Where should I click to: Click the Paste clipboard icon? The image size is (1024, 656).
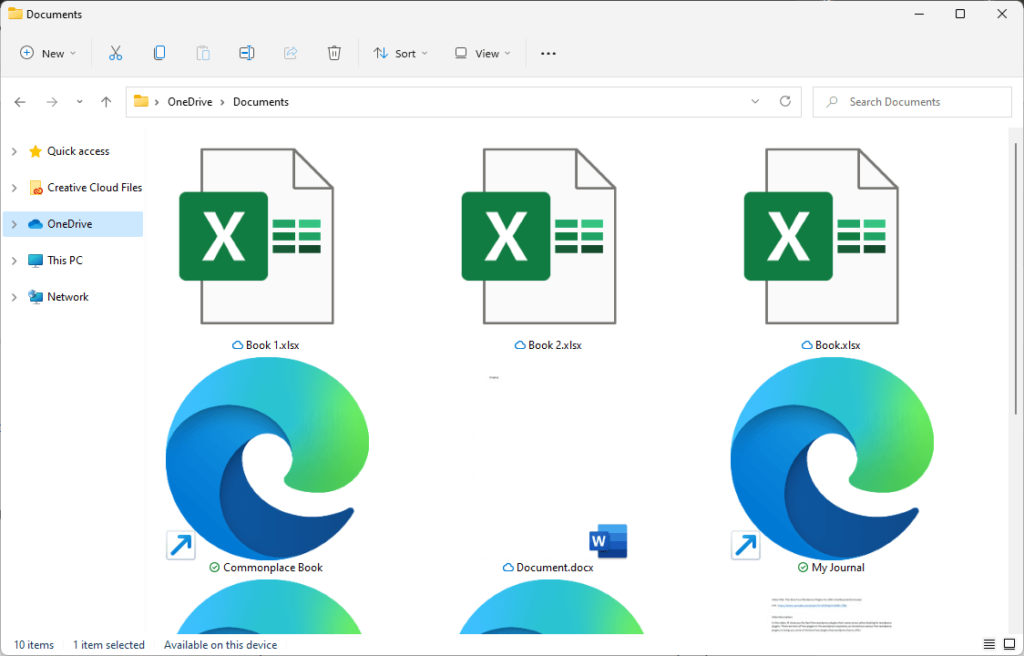[x=203, y=54]
